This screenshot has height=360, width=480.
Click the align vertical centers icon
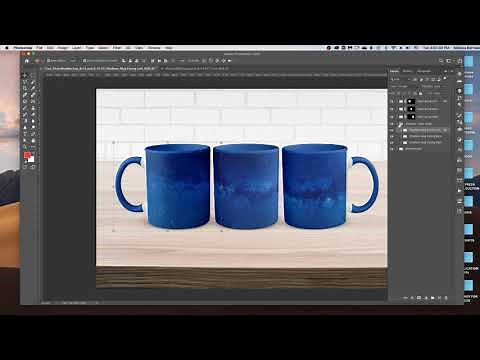pos(159,61)
